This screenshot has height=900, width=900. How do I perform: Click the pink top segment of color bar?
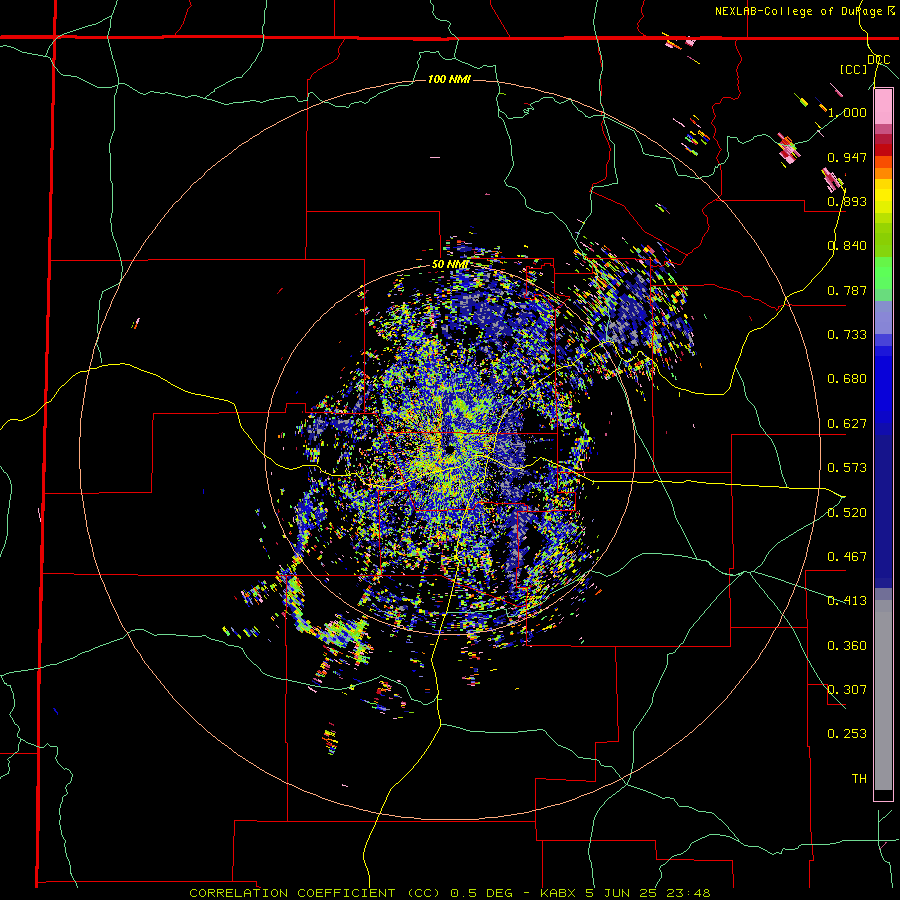pyautogui.click(x=883, y=107)
